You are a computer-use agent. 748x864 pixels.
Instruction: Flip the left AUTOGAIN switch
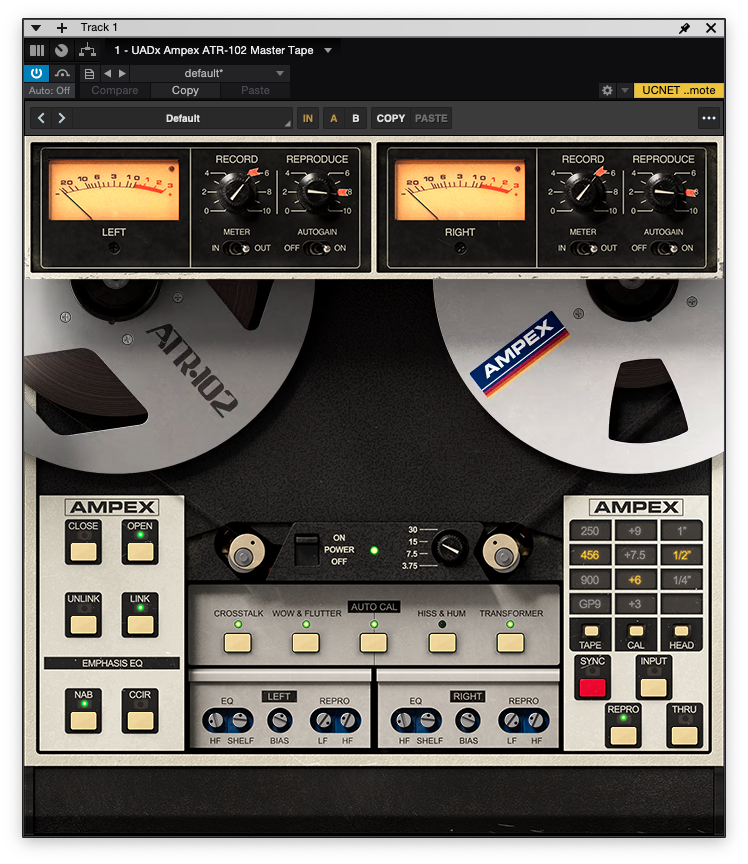(317, 249)
